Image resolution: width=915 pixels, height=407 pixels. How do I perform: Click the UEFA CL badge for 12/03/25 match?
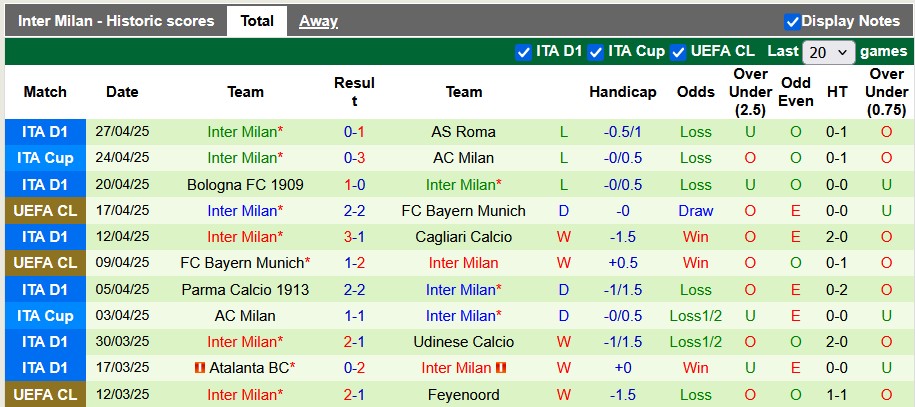point(45,395)
